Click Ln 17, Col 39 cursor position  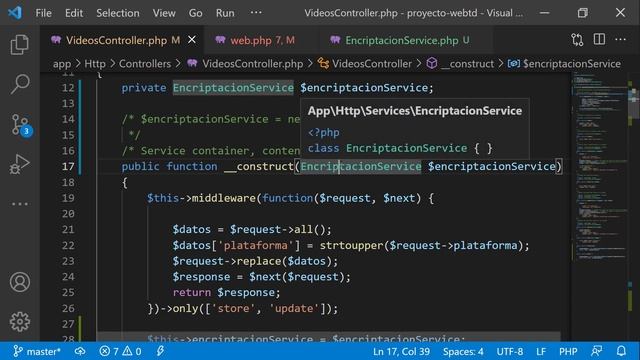pos(401,351)
